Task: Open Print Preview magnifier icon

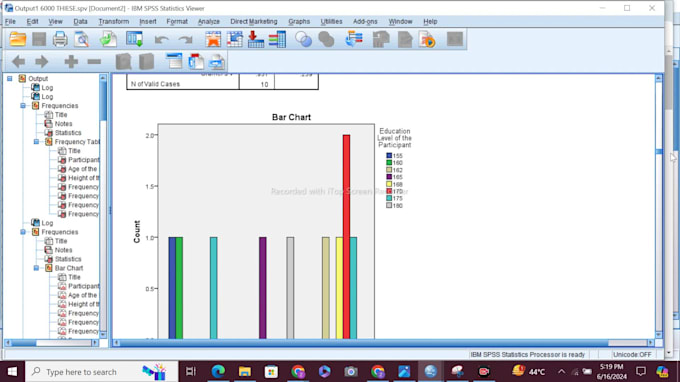Action: tap(82, 39)
